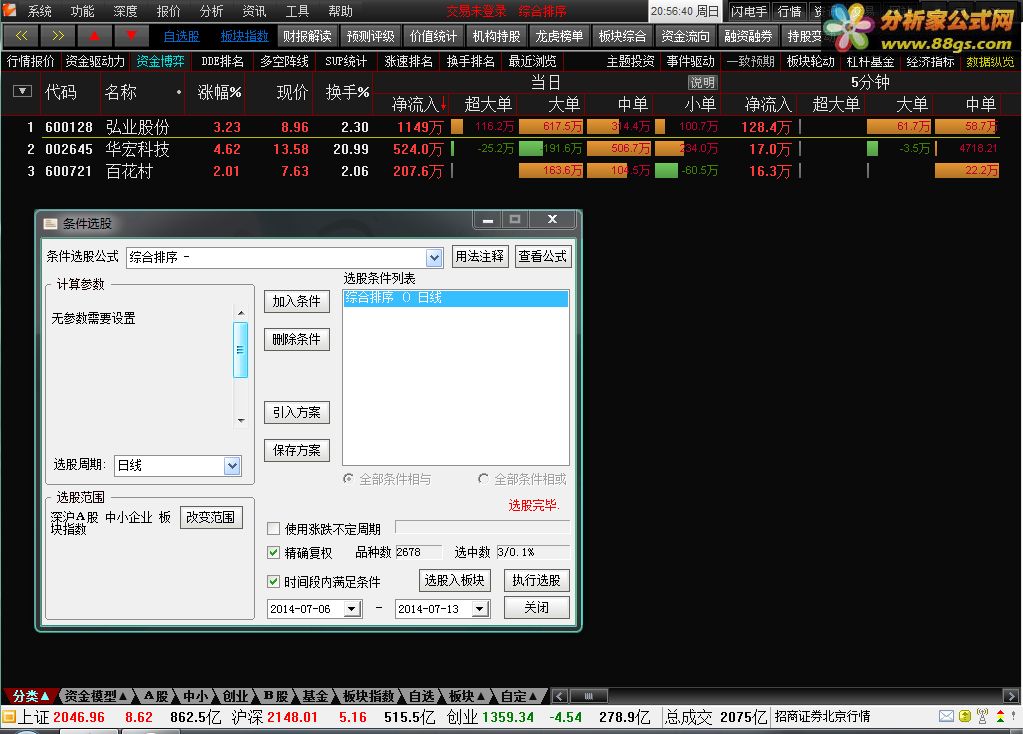Click the antenna signal icon in status bar
1023x734 pixels.
(983, 716)
